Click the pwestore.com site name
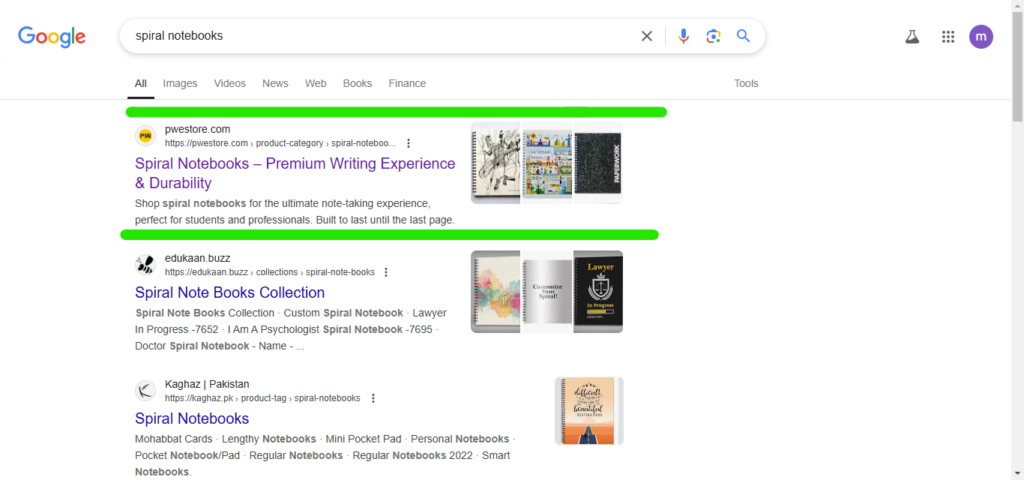Viewport: 1024px width, 480px height. [x=197, y=129]
